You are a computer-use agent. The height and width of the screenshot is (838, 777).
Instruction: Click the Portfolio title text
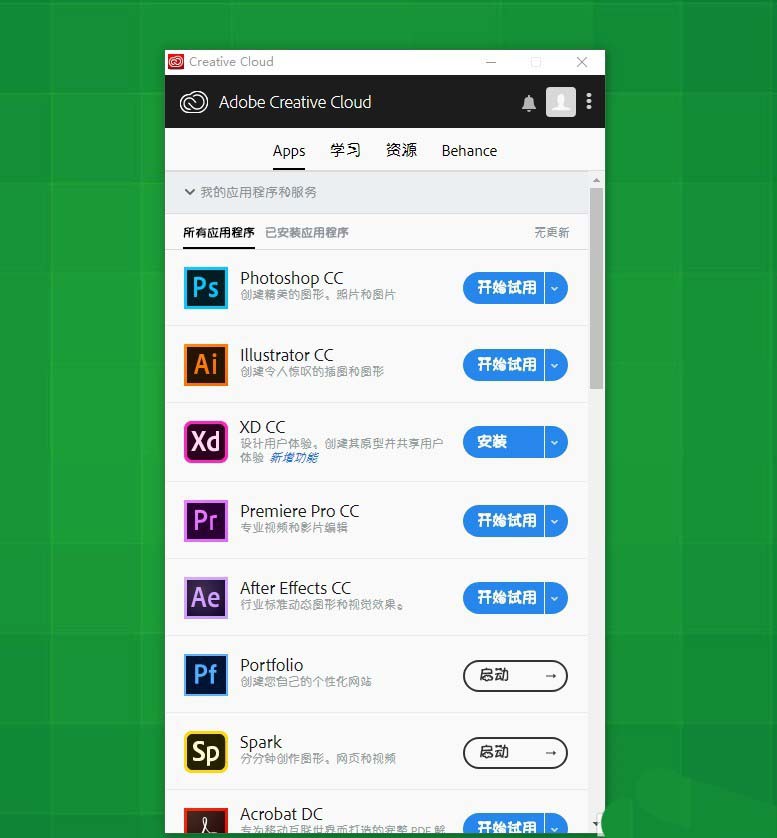[271, 665]
